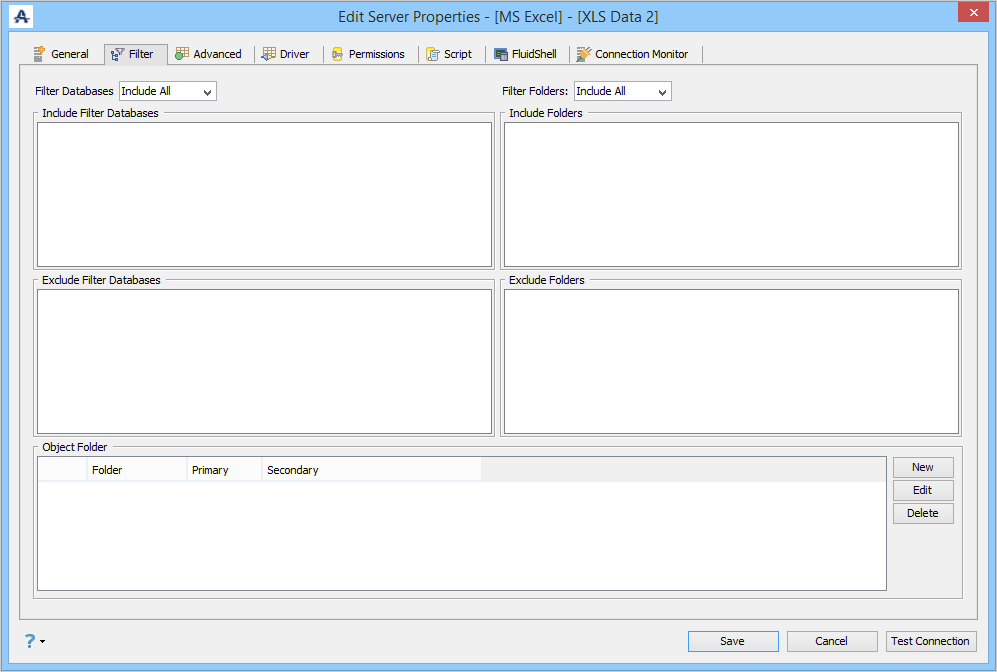
Task: Click inside the Exclude Folders list
Action: pyautogui.click(x=731, y=362)
